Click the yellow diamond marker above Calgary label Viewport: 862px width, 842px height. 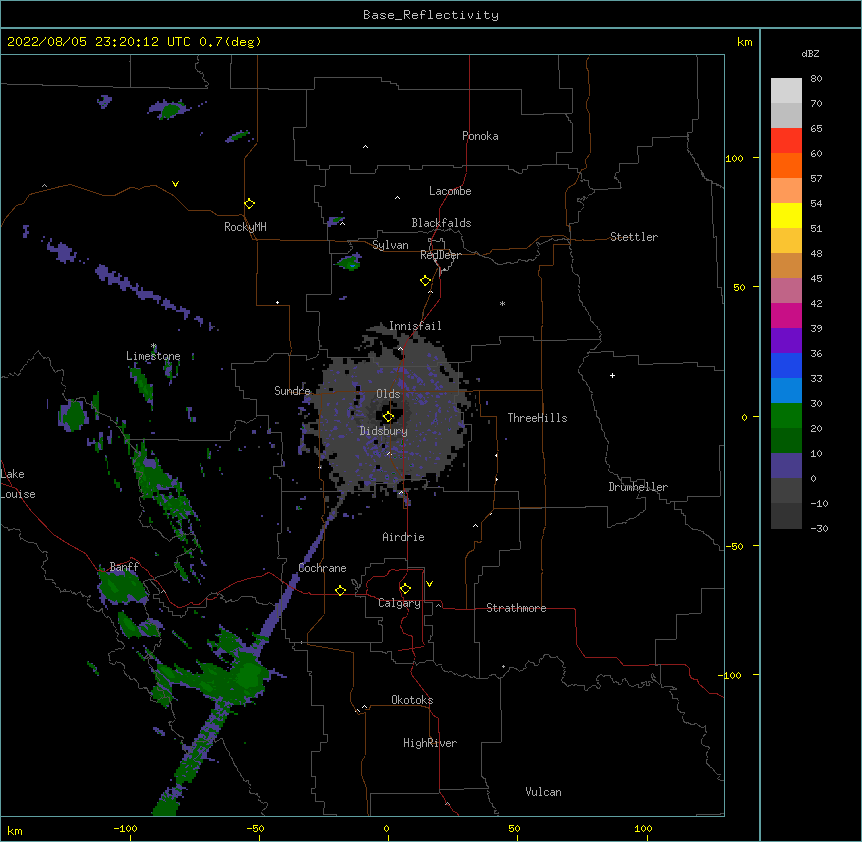(405, 589)
